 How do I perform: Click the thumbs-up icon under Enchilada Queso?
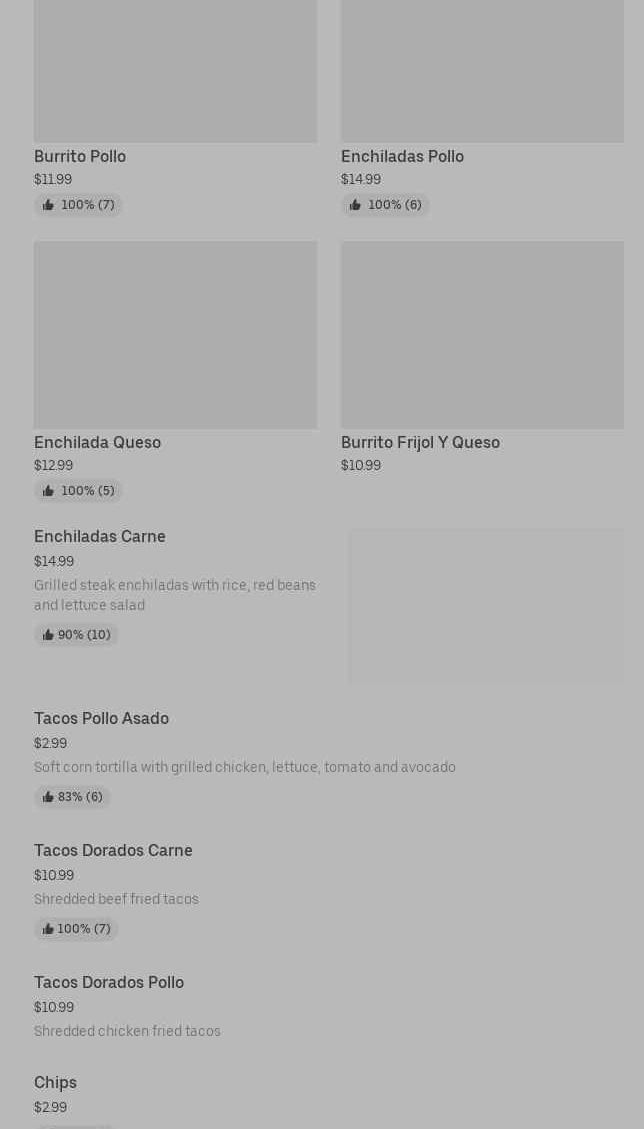pyautogui.click(x=48, y=491)
